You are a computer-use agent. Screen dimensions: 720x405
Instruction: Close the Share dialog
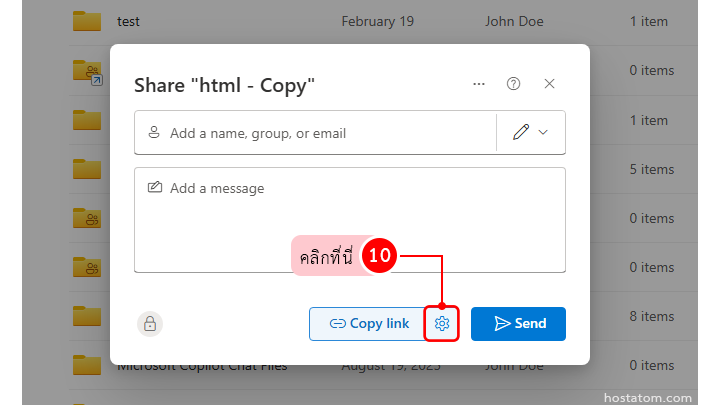click(x=549, y=84)
